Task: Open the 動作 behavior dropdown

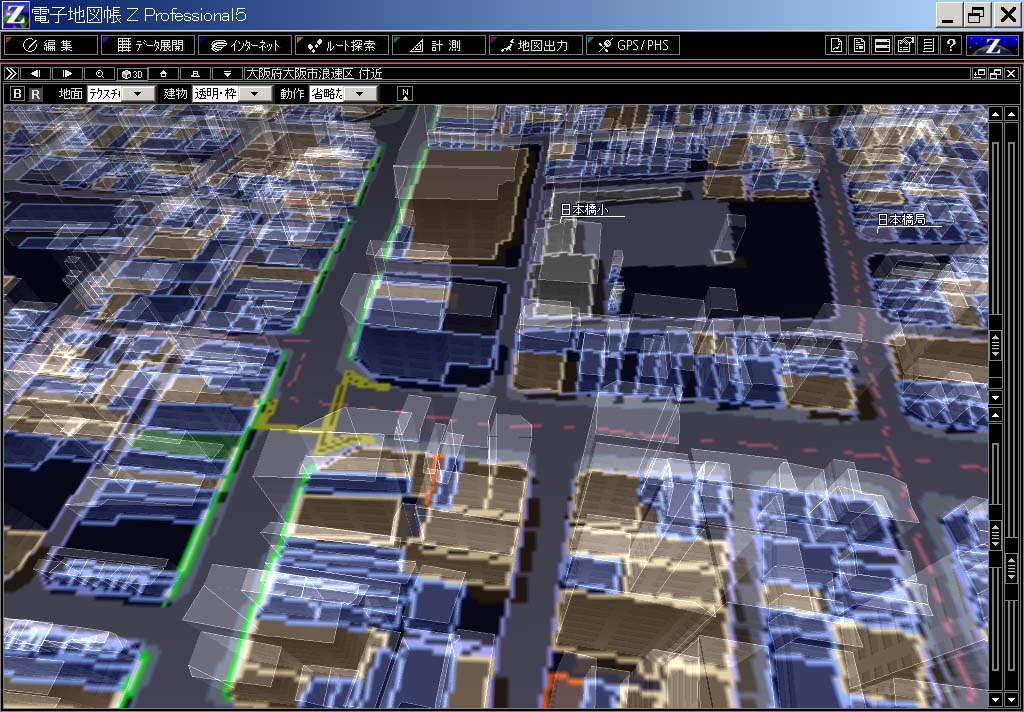Action: pos(344,93)
